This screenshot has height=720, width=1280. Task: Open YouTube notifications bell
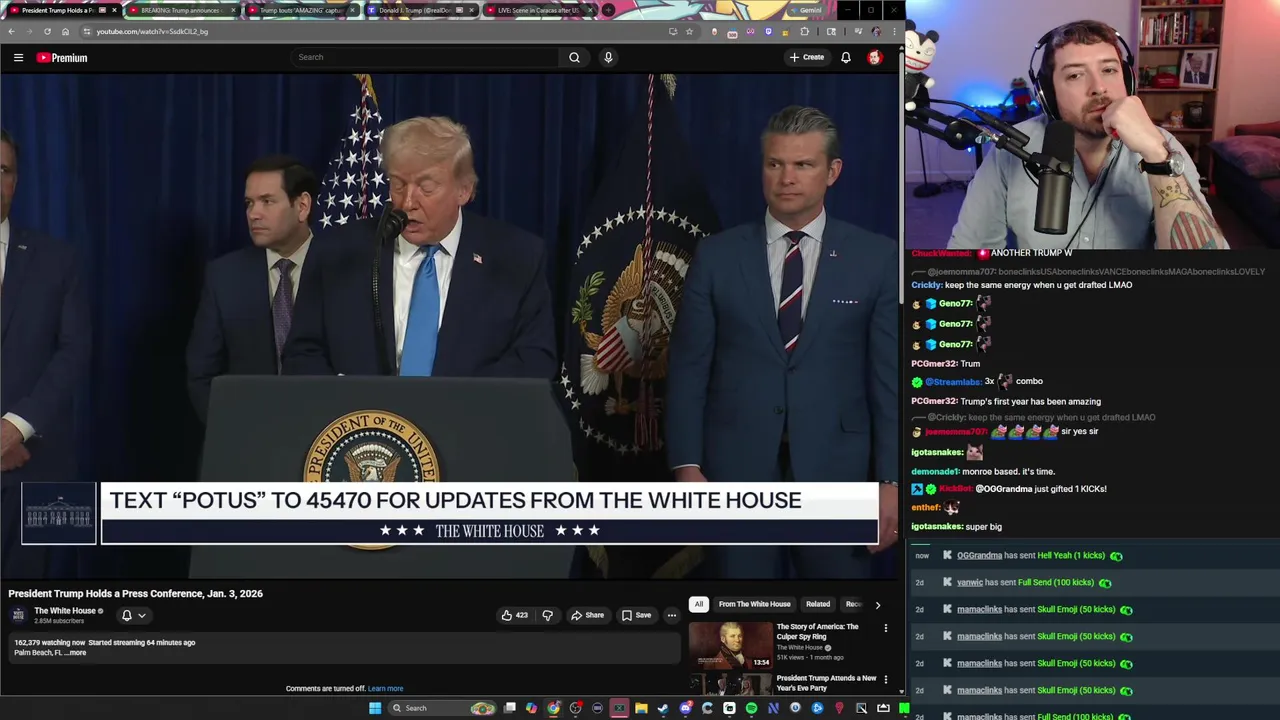click(x=846, y=57)
